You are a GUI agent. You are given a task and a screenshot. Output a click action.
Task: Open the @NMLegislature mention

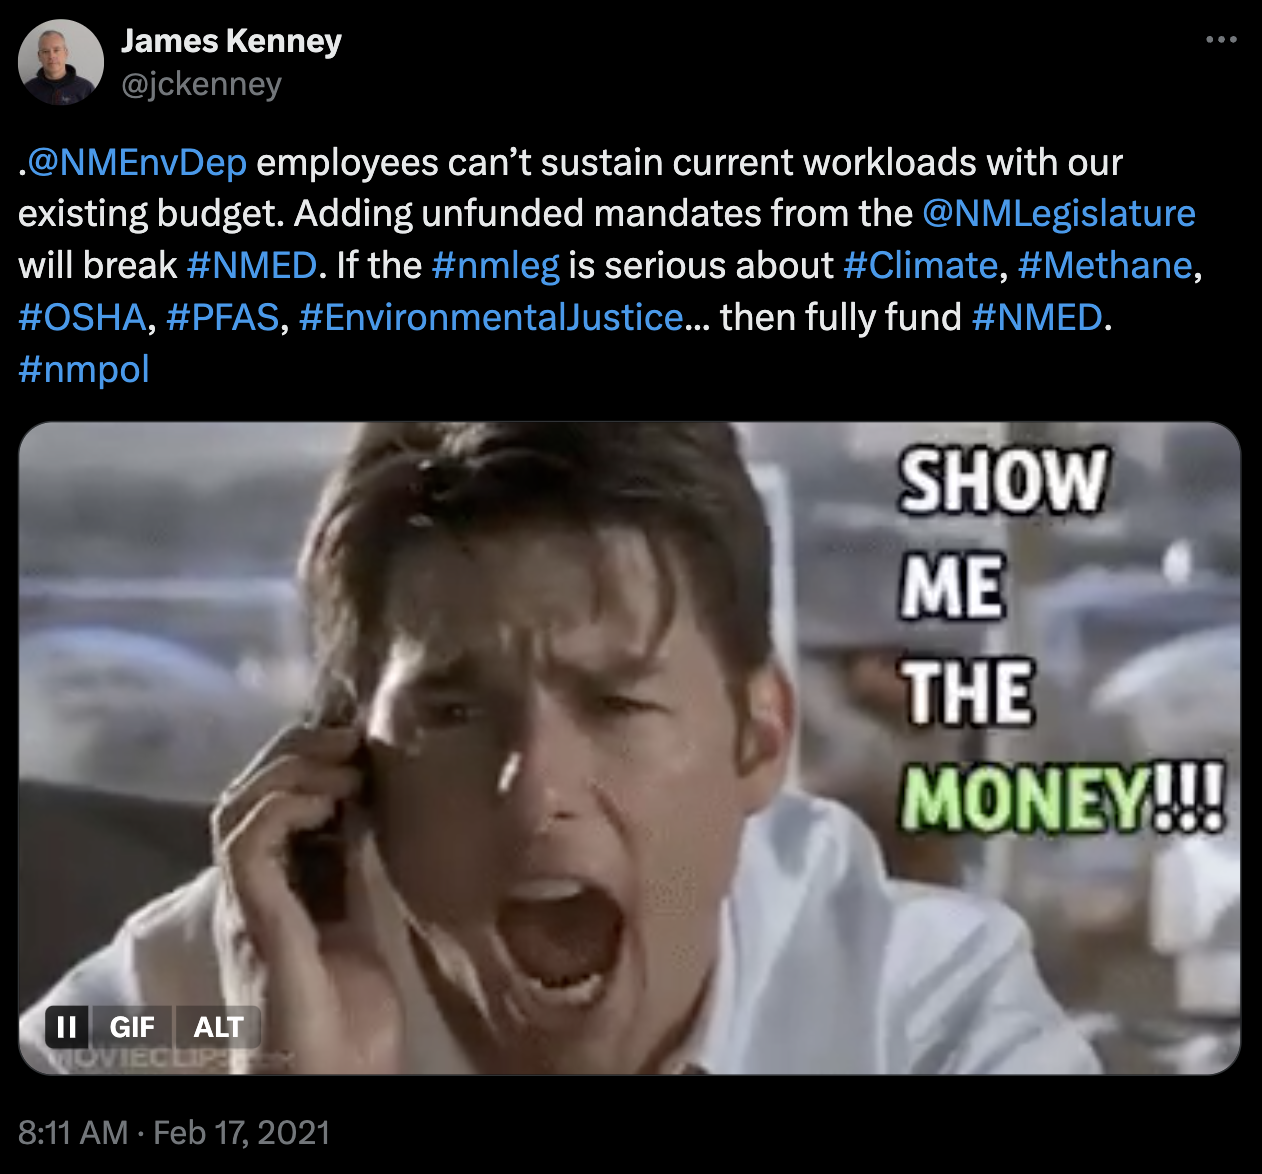[x=1059, y=214]
